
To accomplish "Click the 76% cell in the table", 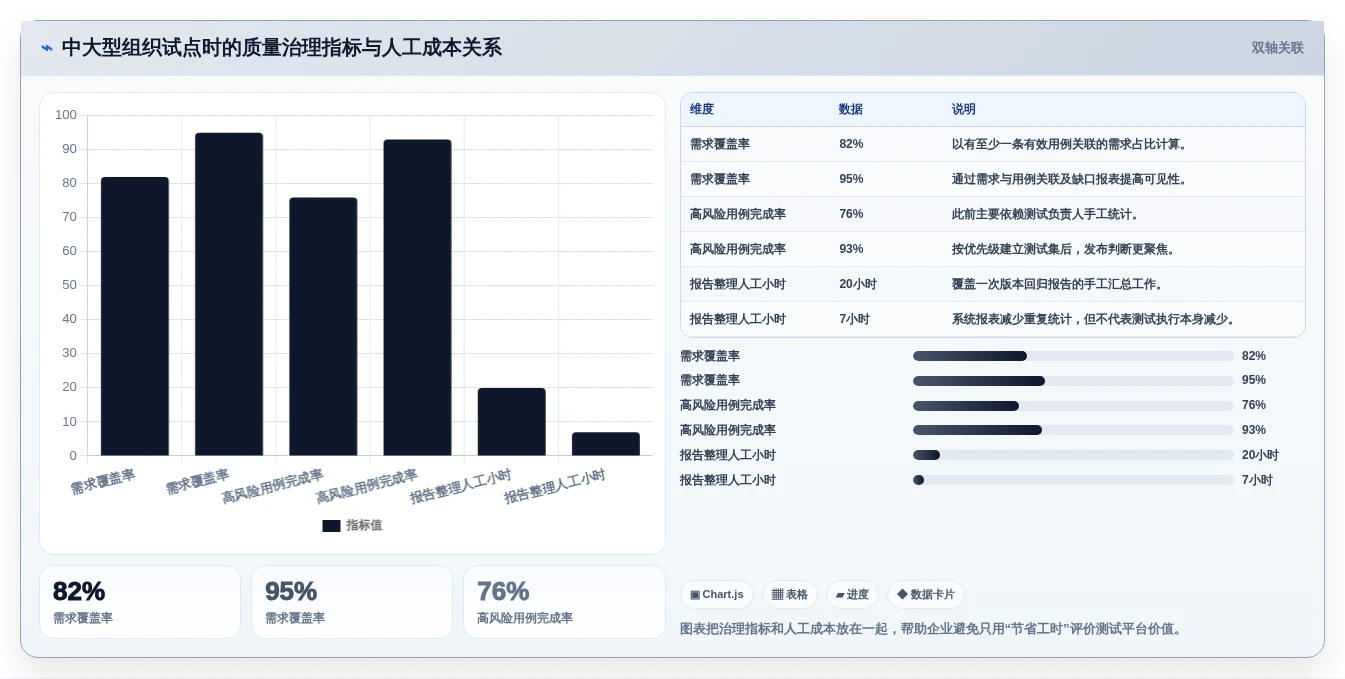I will click(851, 215).
